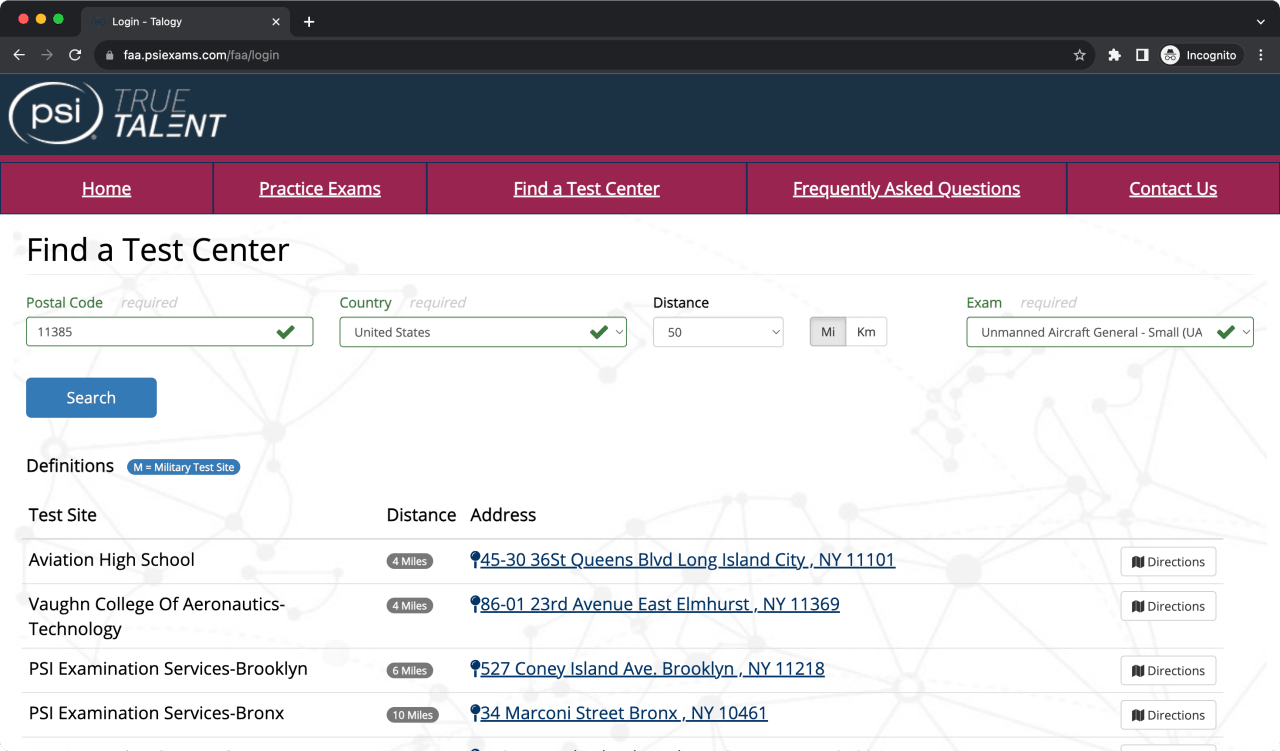This screenshot has height=751, width=1280.
Task: Open the Exam selection dropdown
Action: pyautogui.click(x=1109, y=332)
